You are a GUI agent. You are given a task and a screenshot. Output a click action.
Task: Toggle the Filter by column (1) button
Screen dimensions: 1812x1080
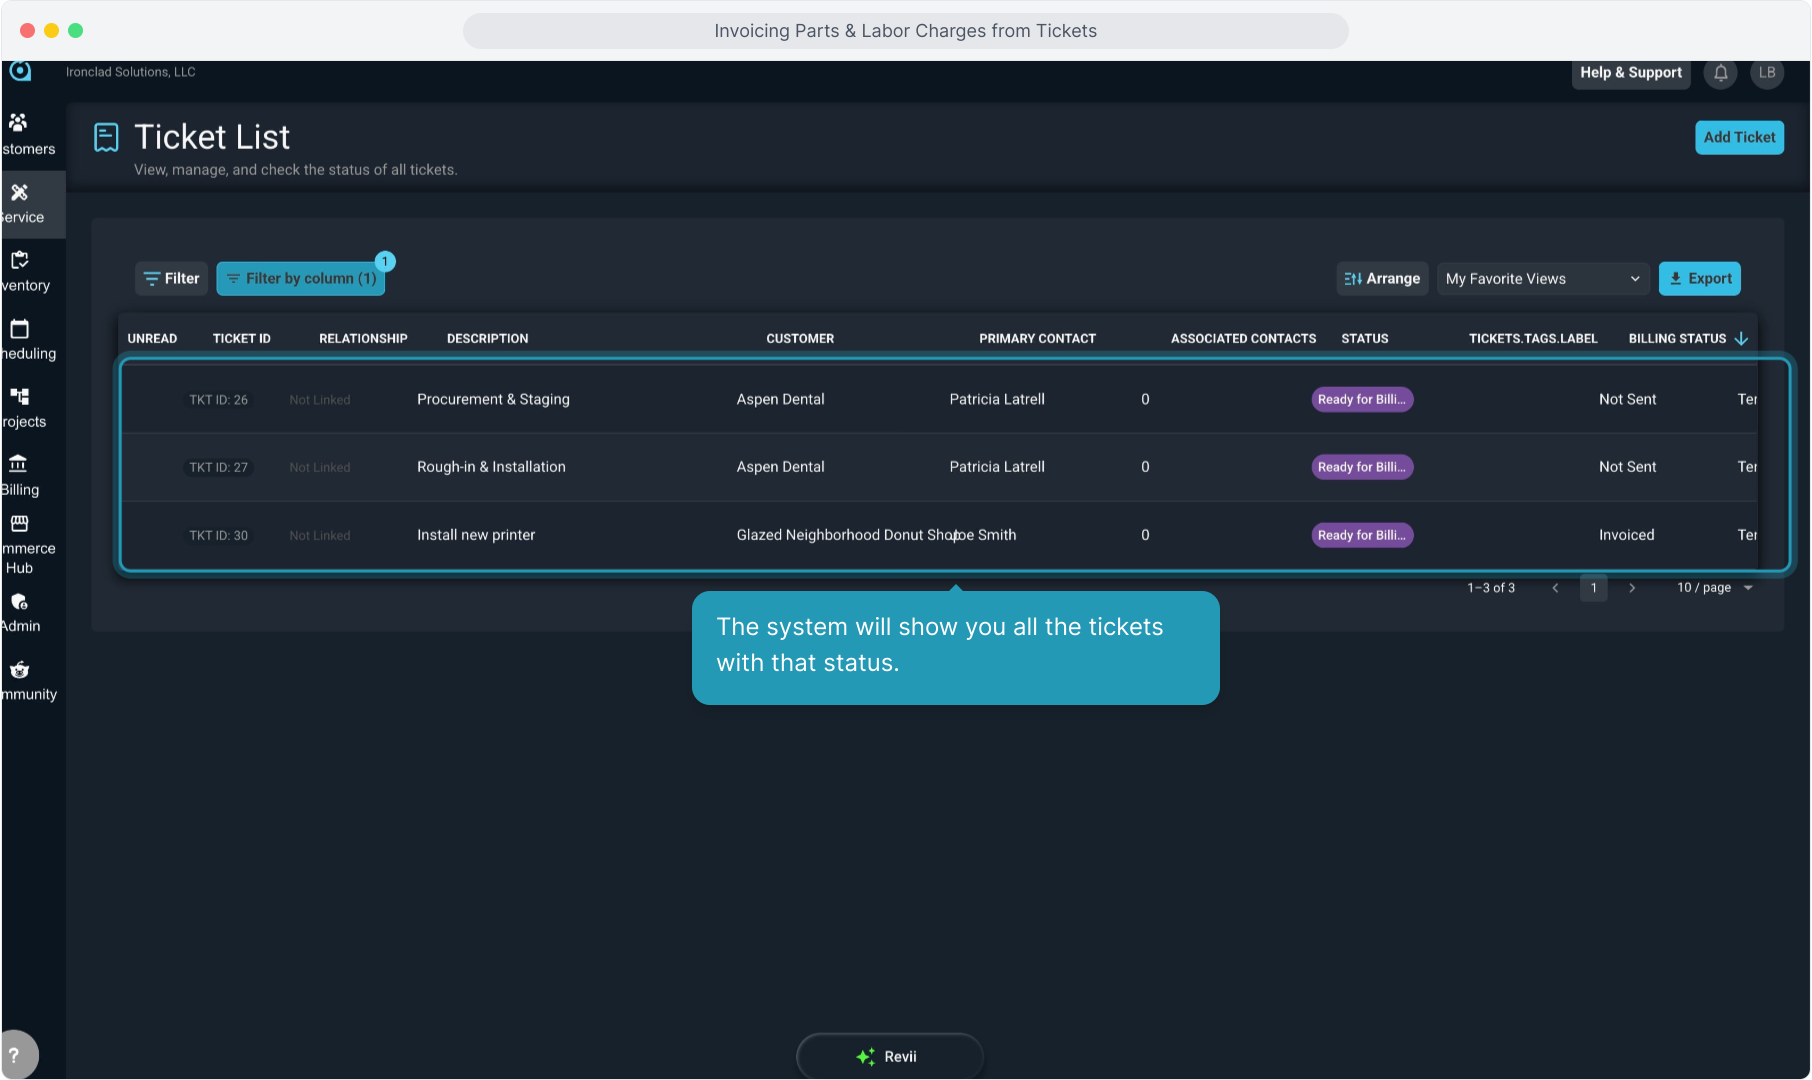point(301,279)
